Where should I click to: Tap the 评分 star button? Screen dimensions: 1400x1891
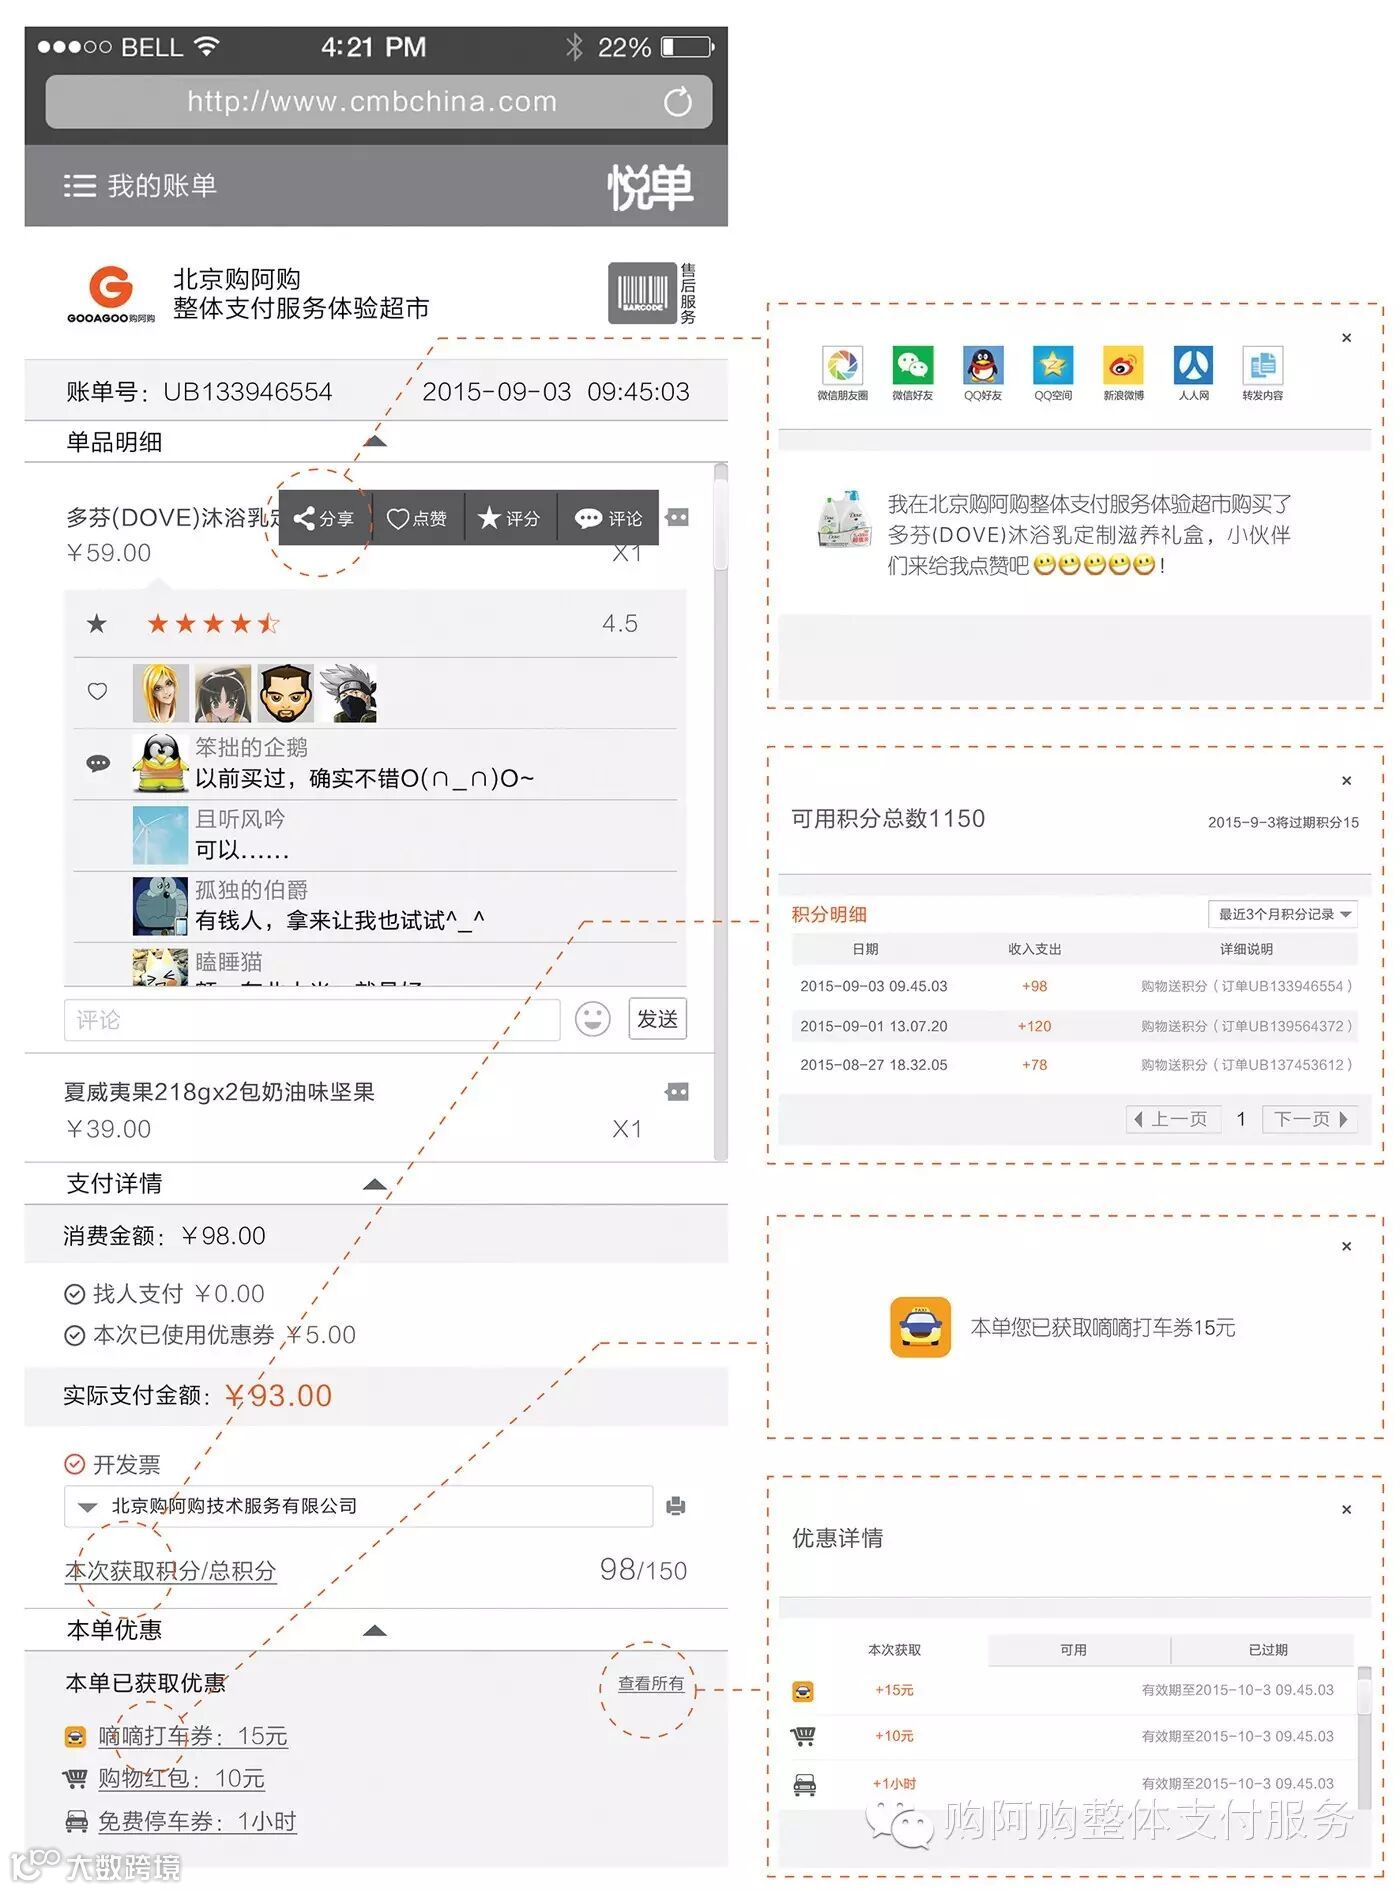(x=510, y=518)
